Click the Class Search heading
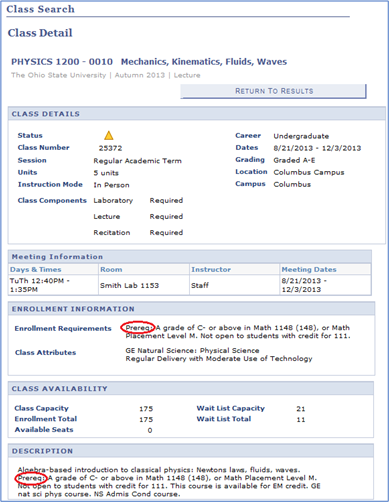Screen dimensions: 389x502 pyautogui.click(x=40, y=9)
